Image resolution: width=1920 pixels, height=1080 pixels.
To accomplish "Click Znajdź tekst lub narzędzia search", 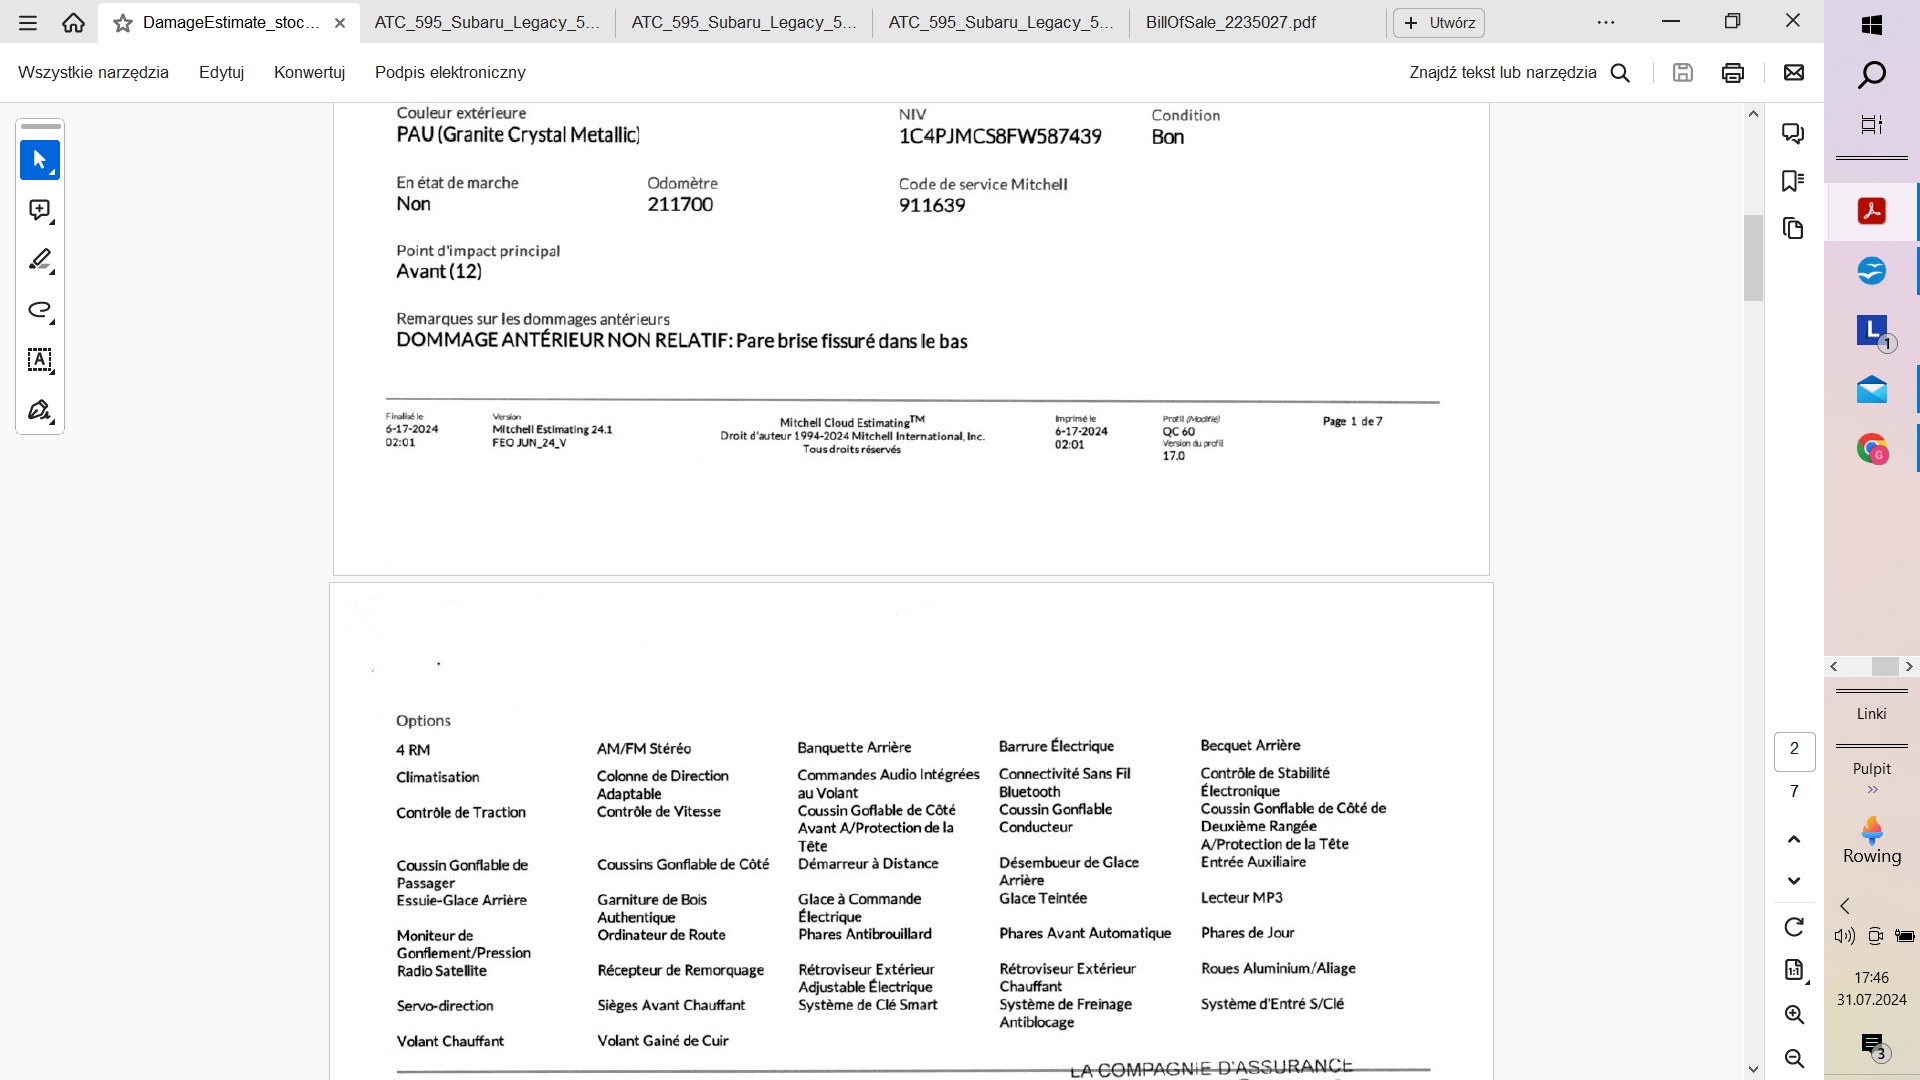I will tap(1519, 72).
